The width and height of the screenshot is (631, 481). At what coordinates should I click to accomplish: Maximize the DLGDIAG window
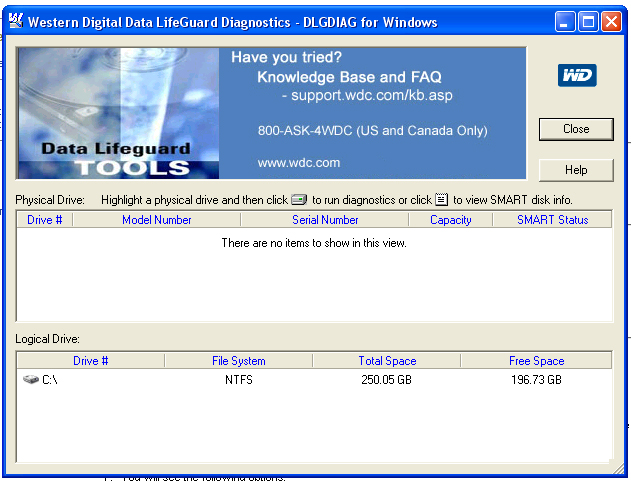tap(588, 21)
